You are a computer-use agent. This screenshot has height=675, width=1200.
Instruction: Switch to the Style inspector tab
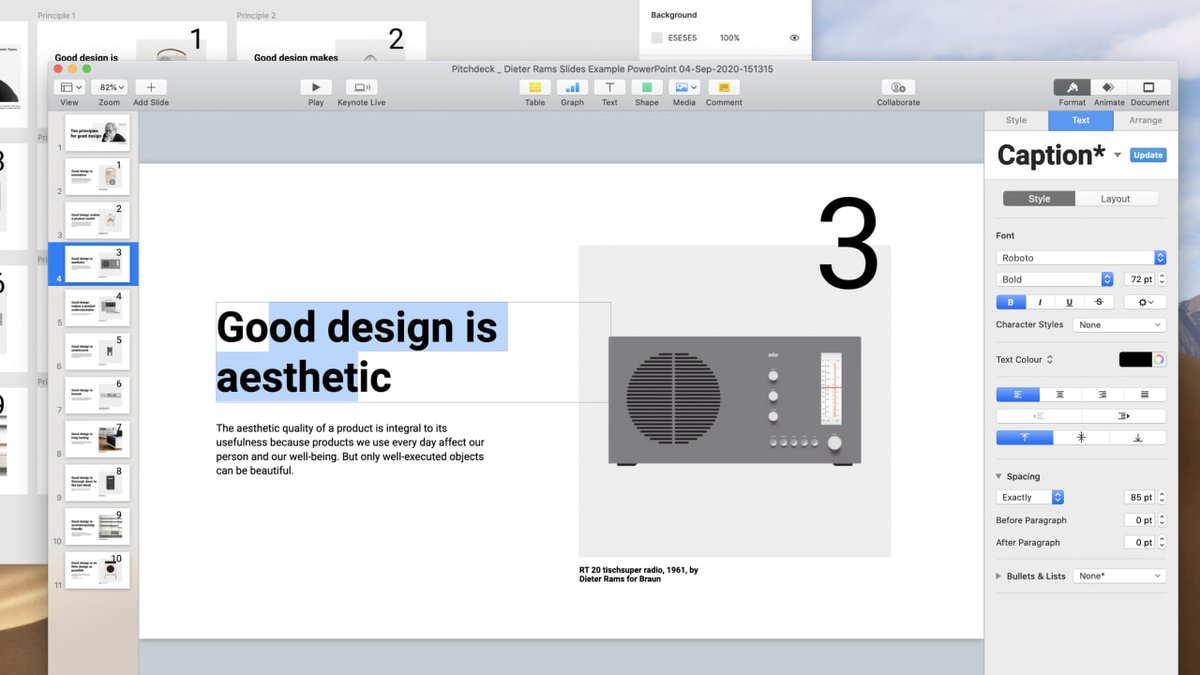coord(1016,120)
